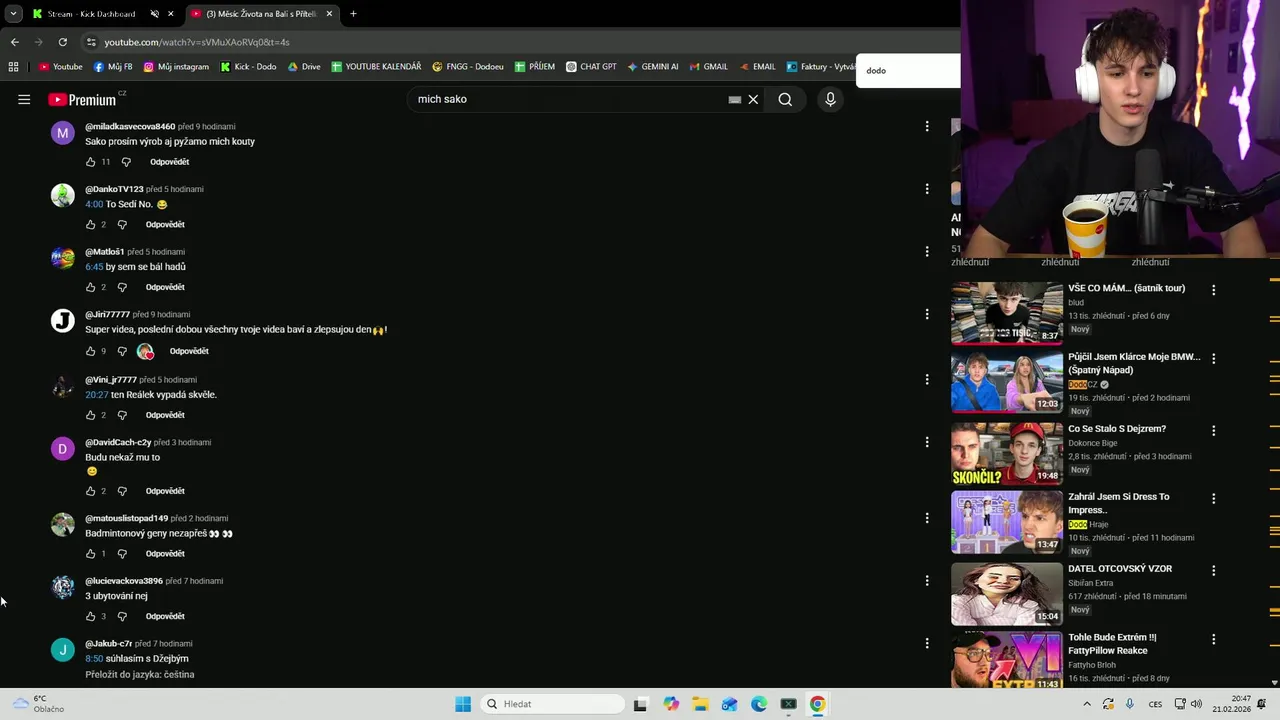1280x720 pixels.
Task: Open Chrome apps grid in bookmarks bar
Action: coord(13,67)
